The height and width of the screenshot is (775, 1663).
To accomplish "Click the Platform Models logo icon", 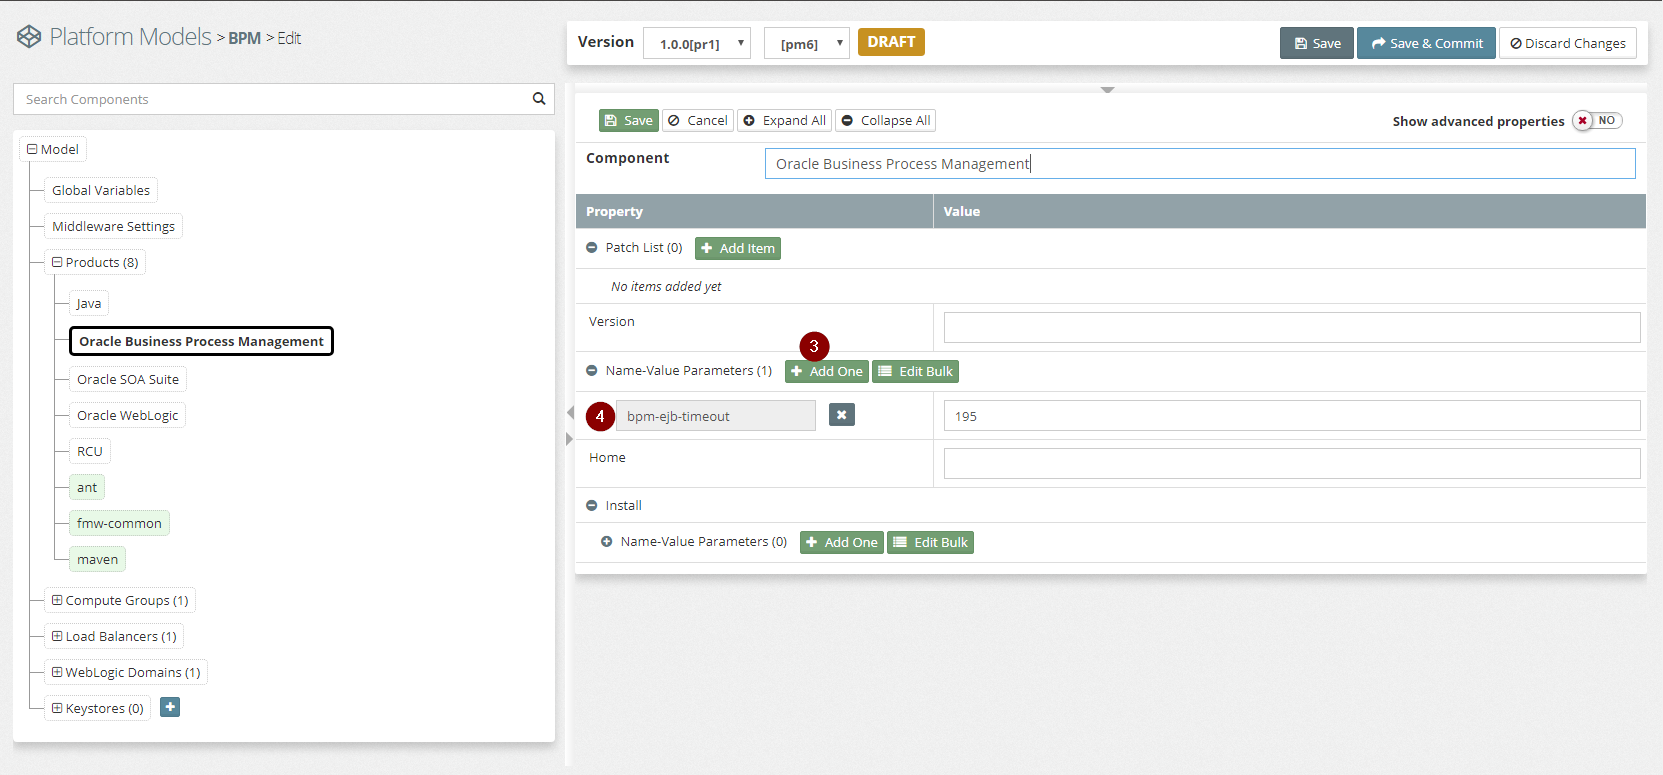I will (x=29, y=37).
